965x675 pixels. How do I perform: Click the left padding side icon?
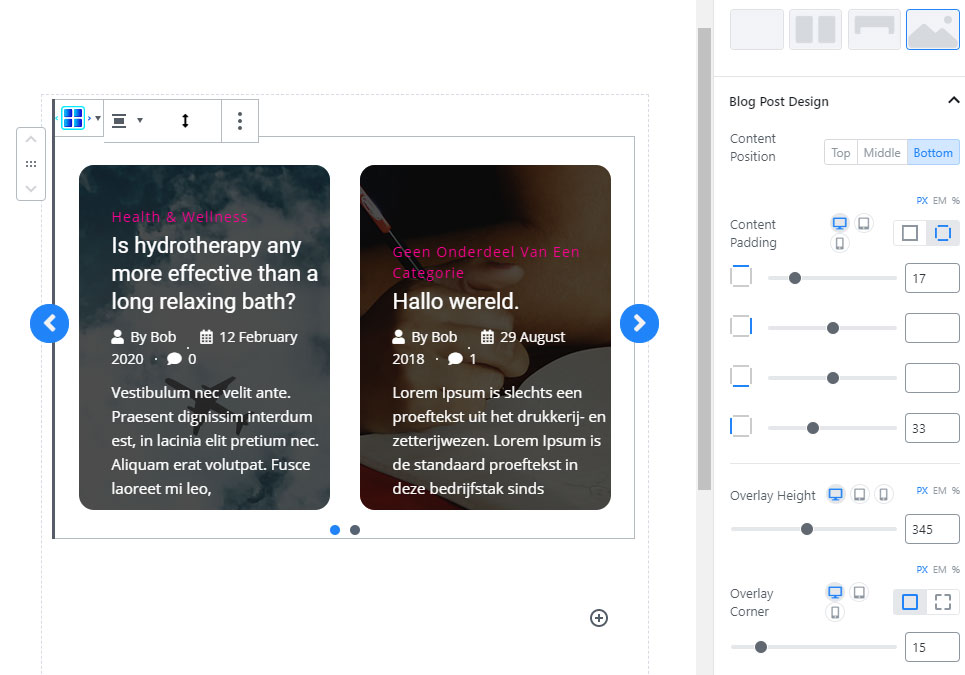[x=741, y=426]
